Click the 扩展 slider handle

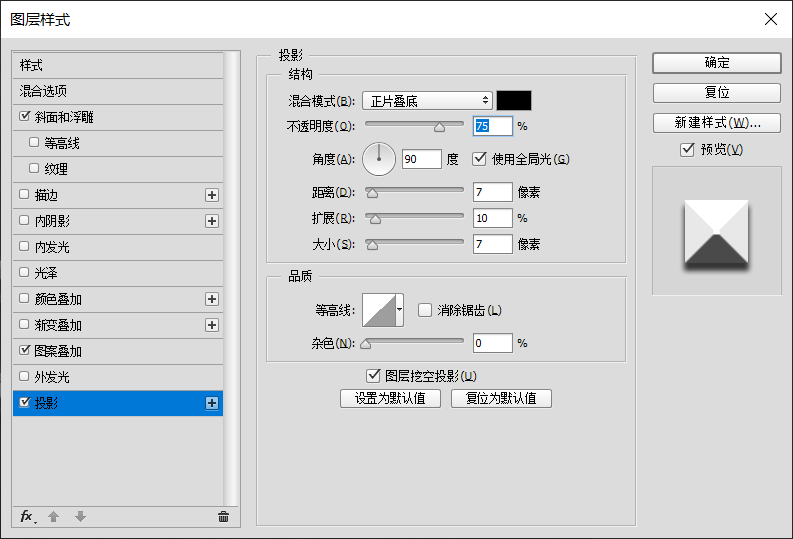[x=375, y=219]
